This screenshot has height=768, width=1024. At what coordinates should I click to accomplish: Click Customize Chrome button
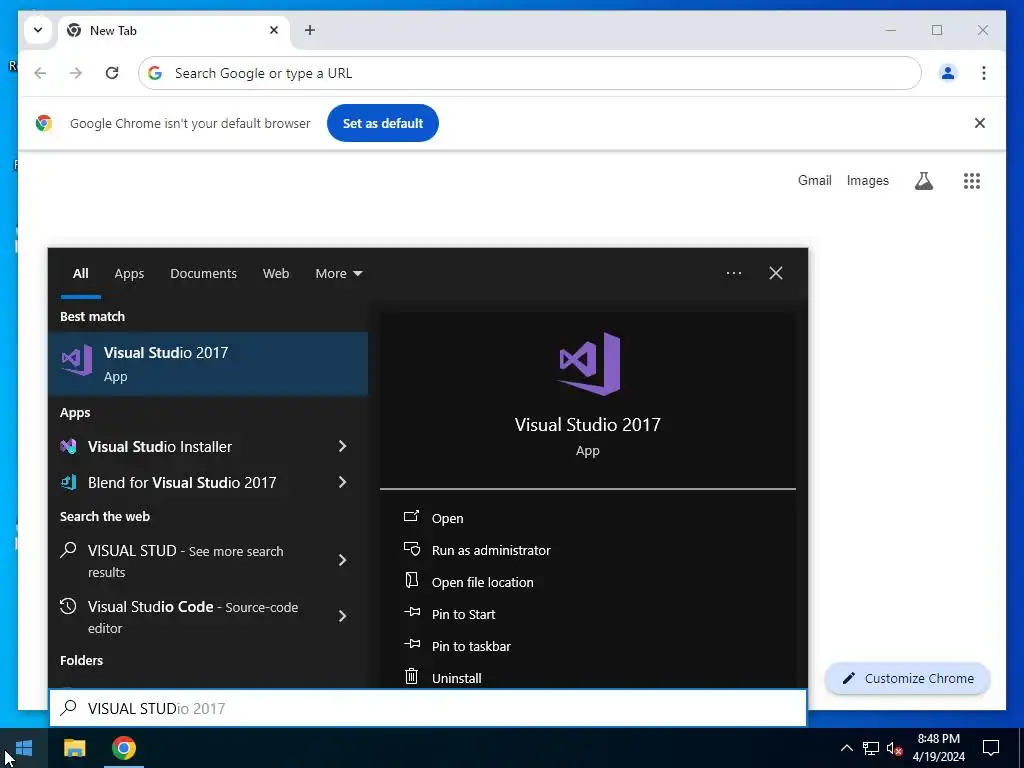(908, 679)
